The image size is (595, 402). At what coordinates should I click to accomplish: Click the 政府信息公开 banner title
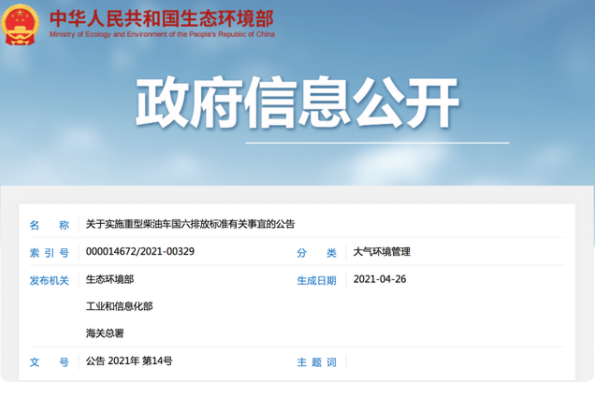point(298,102)
